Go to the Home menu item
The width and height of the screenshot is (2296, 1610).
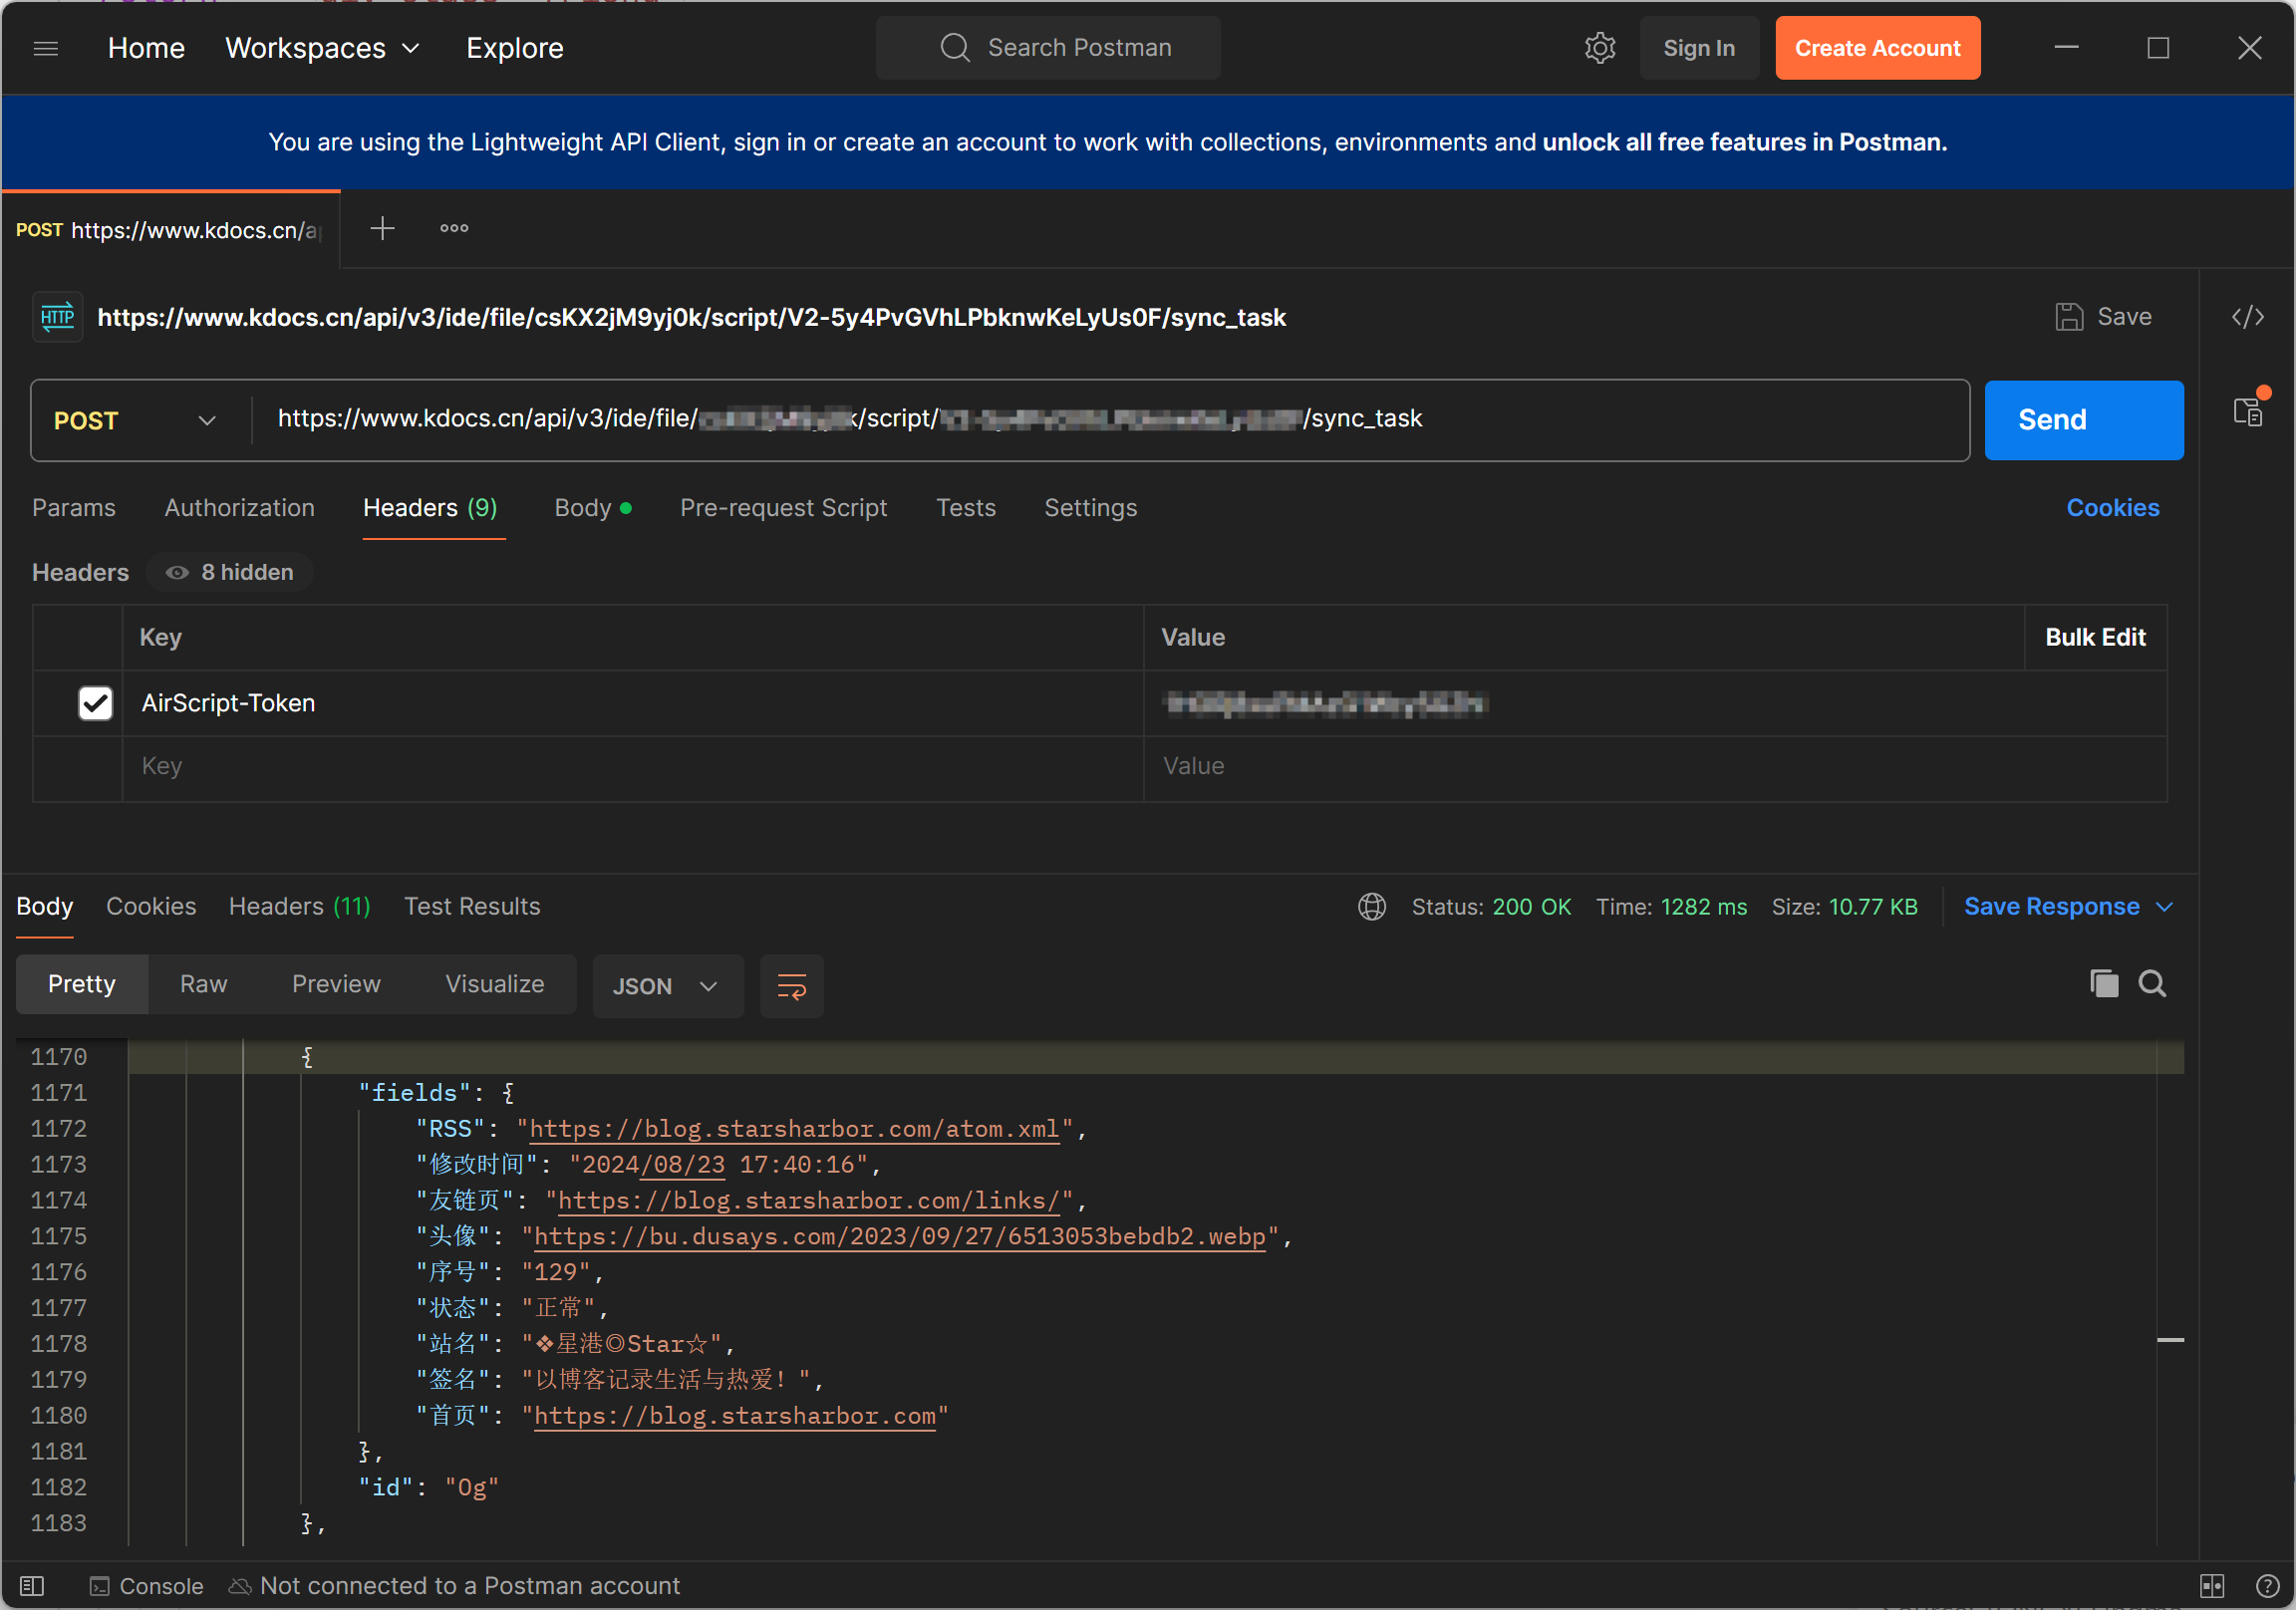146,48
